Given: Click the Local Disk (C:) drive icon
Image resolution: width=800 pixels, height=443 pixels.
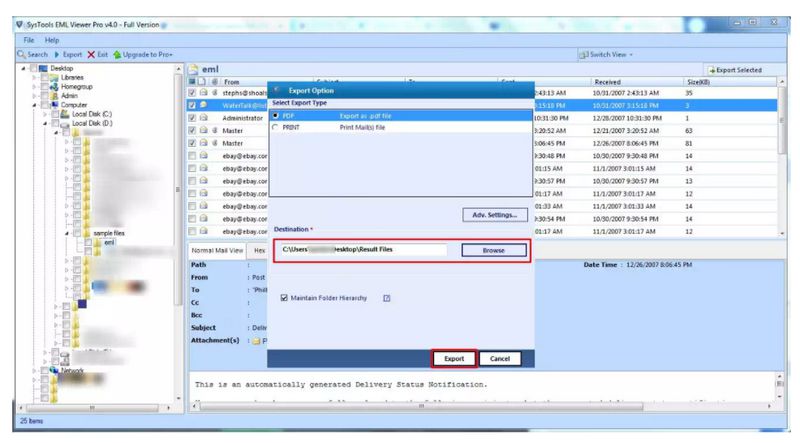Looking at the screenshot, I should (x=66, y=114).
